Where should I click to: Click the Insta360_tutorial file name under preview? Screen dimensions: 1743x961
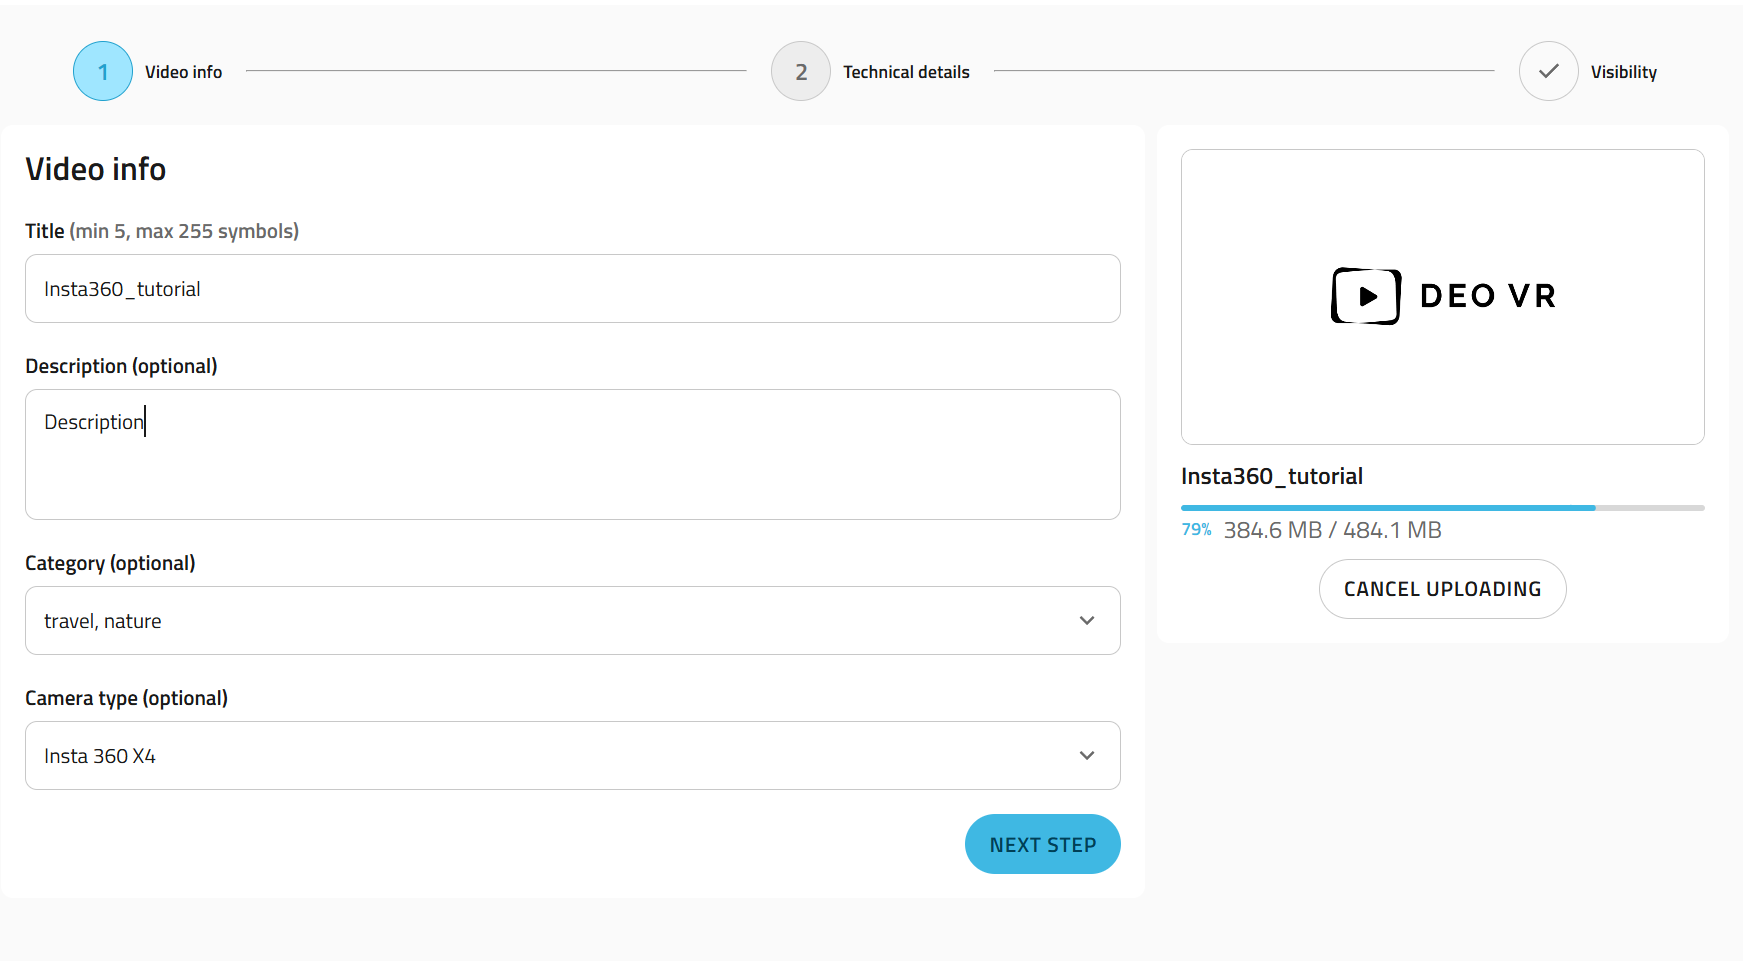[x=1272, y=476]
